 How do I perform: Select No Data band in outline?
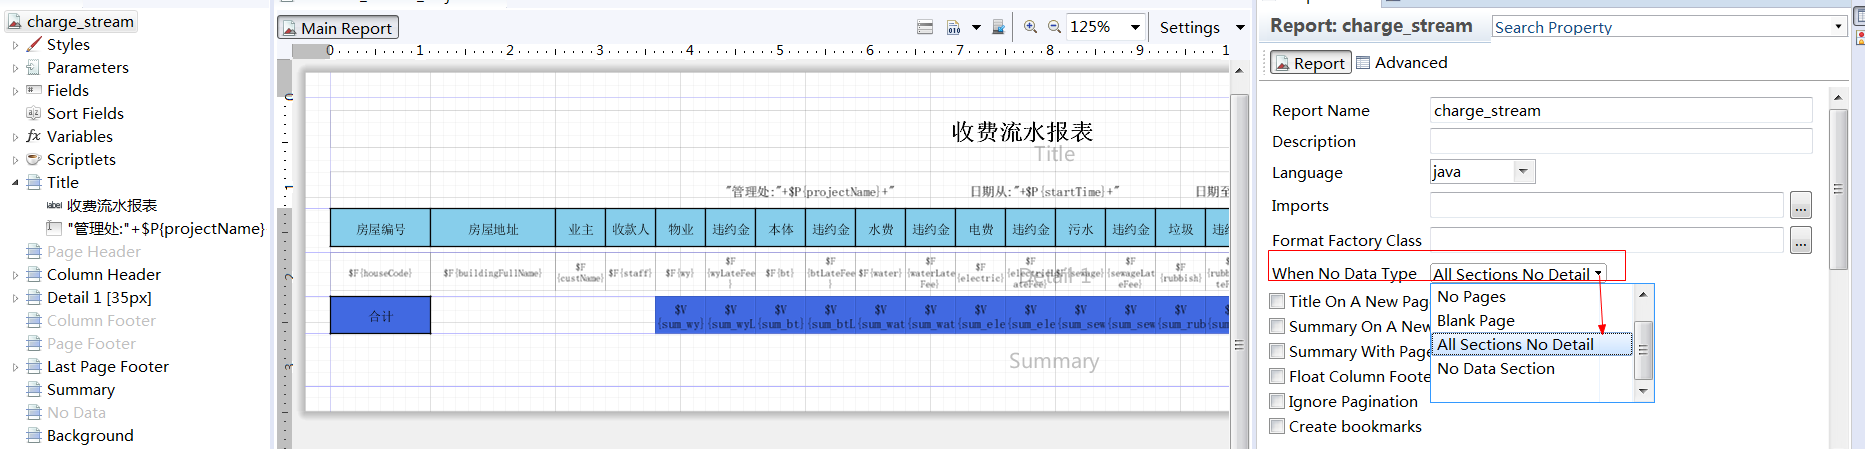coord(76,413)
